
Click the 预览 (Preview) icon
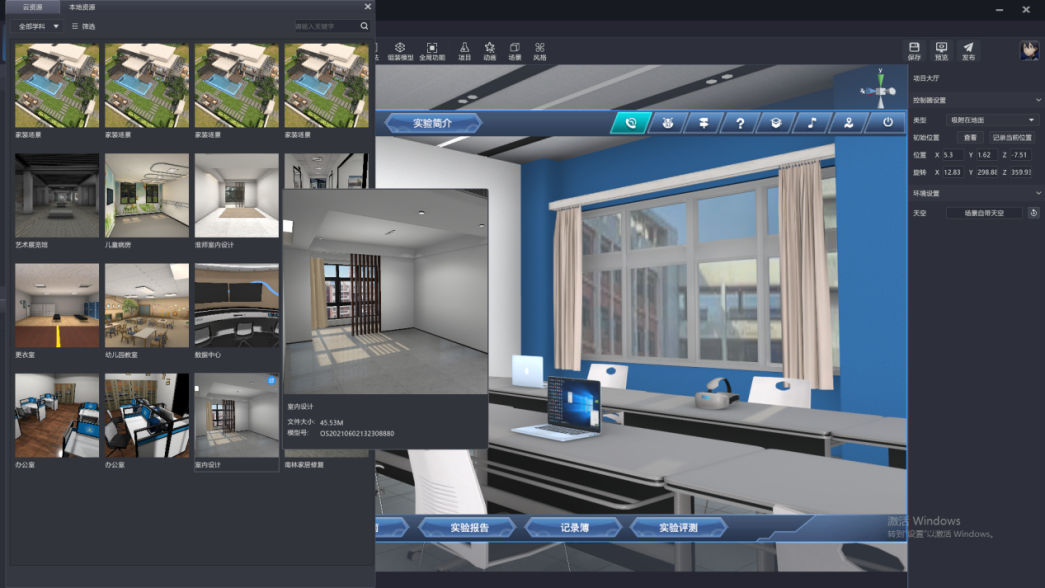pyautogui.click(x=941, y=50)
